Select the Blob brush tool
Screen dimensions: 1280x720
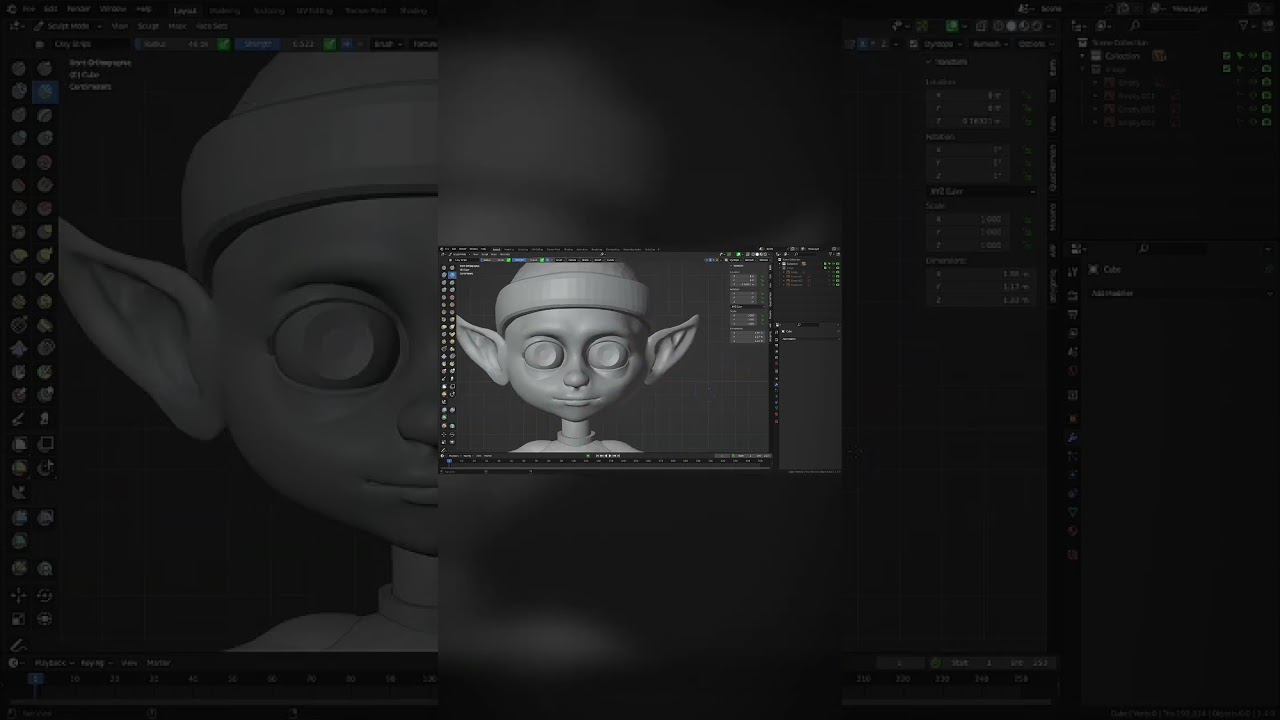point(45,138)
